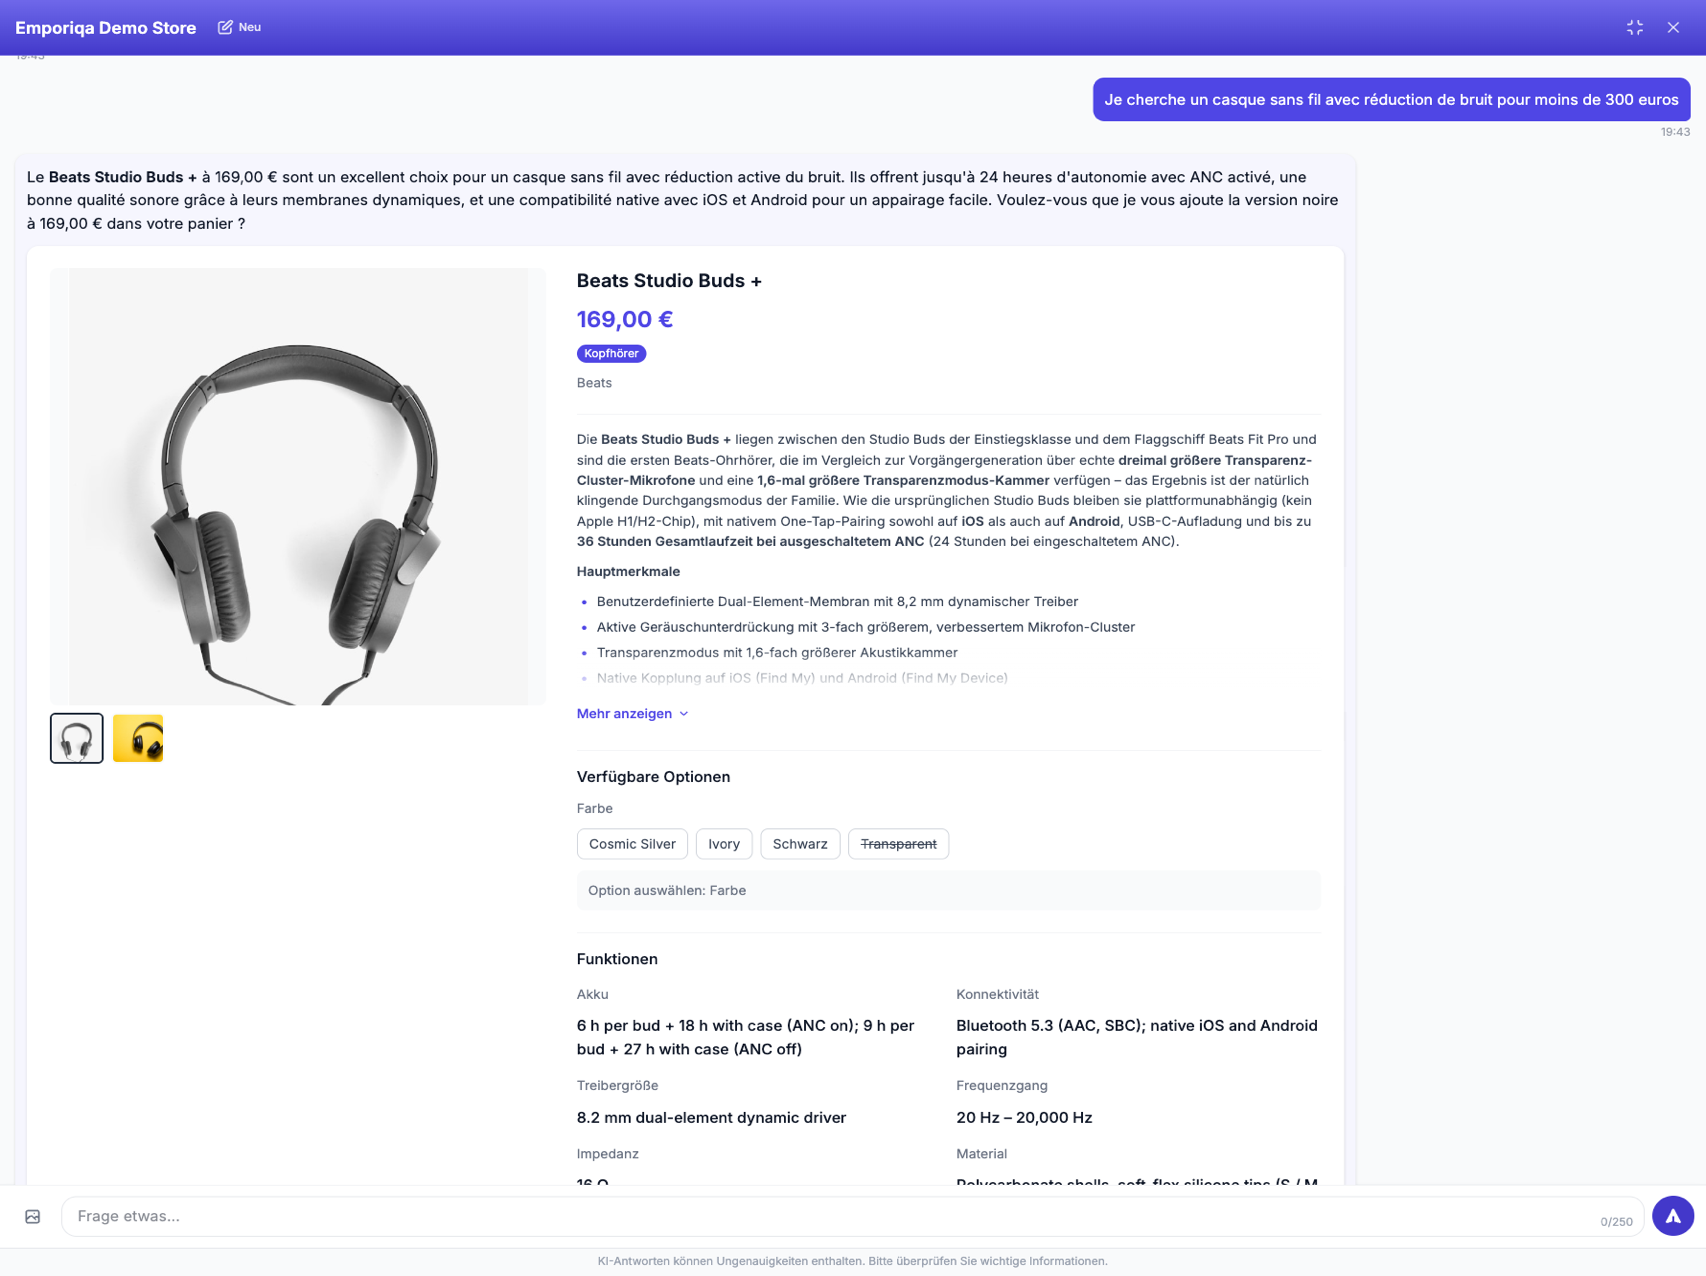Viewport: 1706px width, 1276px height.
Task: Click the KI-Antworten disclaimer text
Action: (x=852, y=1261)
